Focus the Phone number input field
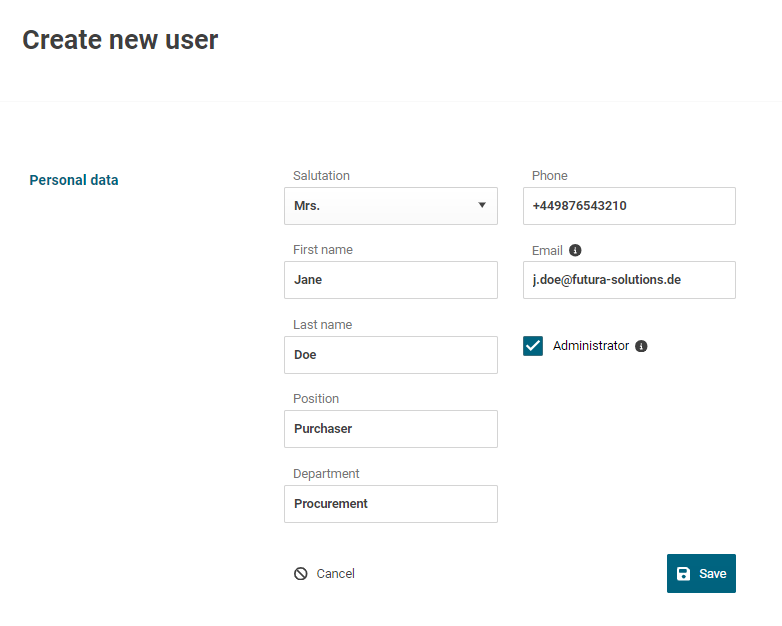782x626 pixels. coord(629,206)
